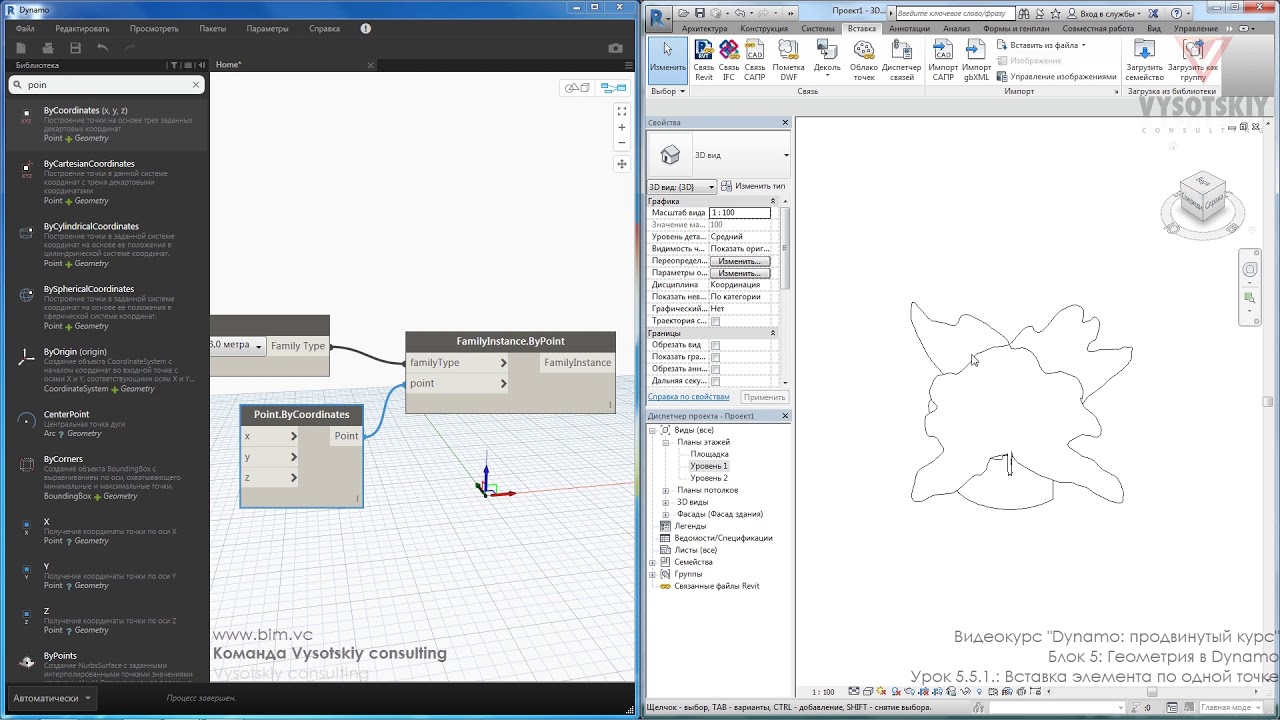Open the 3D вид: {3D} instance dropdown
Viewport: 1280px width, 720px height.
[x=682, y=187]
